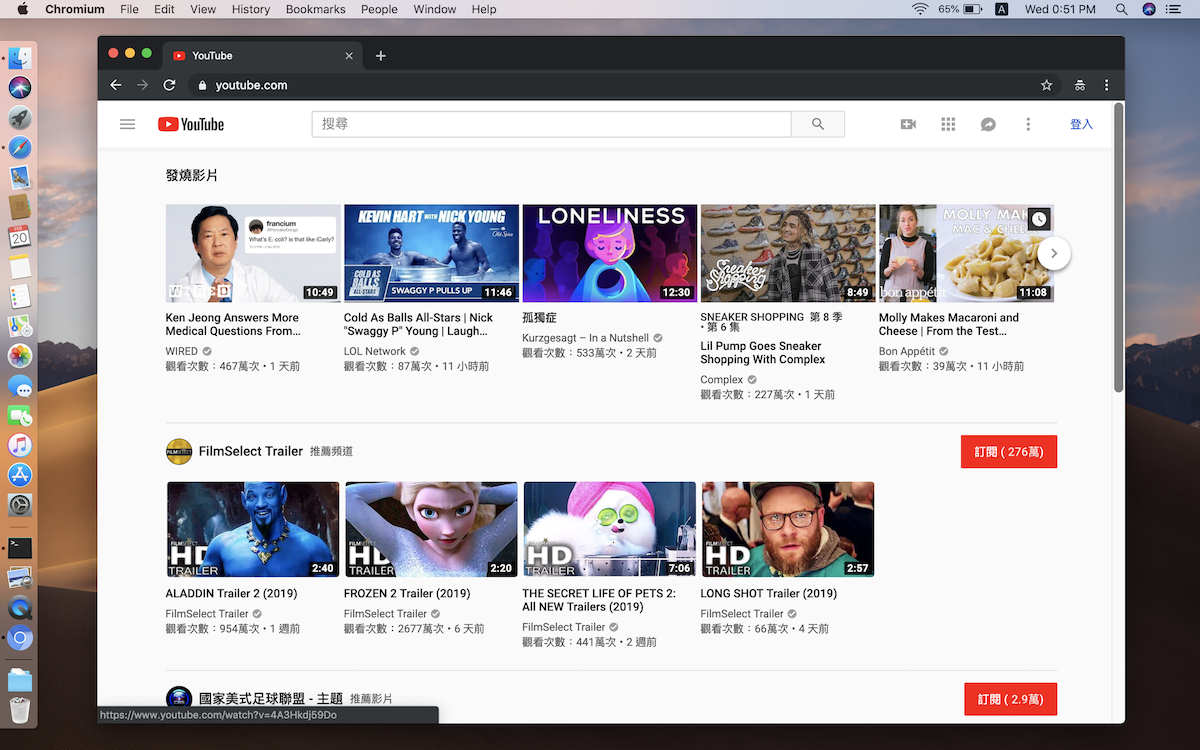The height and width of the screenshot is (750, 1200).
Task: Click the 發燒影片 trending section heading
Action: (x=192, y=176)
